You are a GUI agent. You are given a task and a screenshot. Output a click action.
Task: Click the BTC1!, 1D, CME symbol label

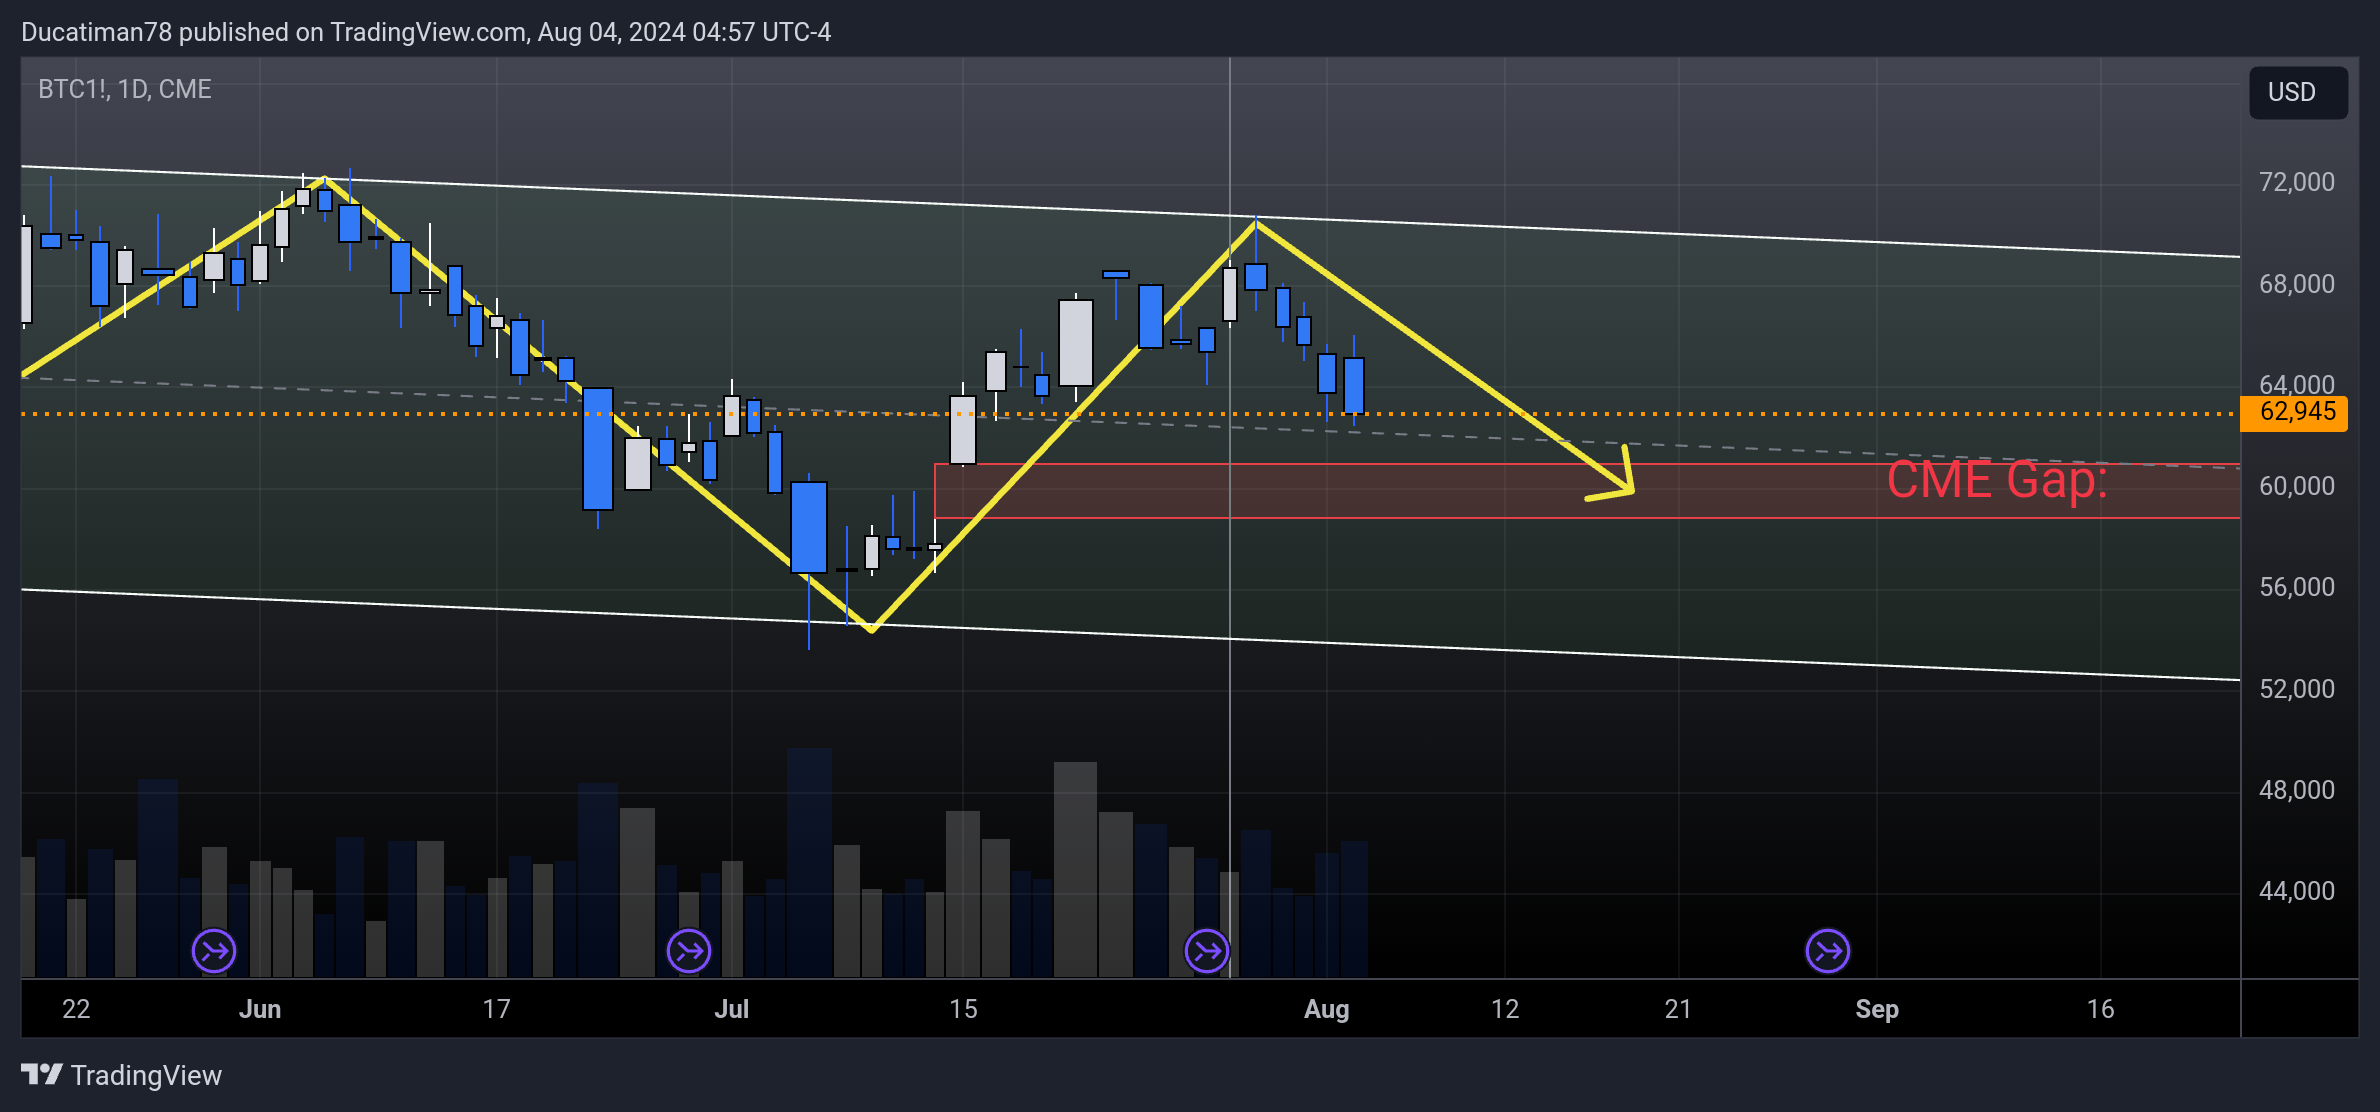[125, 89]
